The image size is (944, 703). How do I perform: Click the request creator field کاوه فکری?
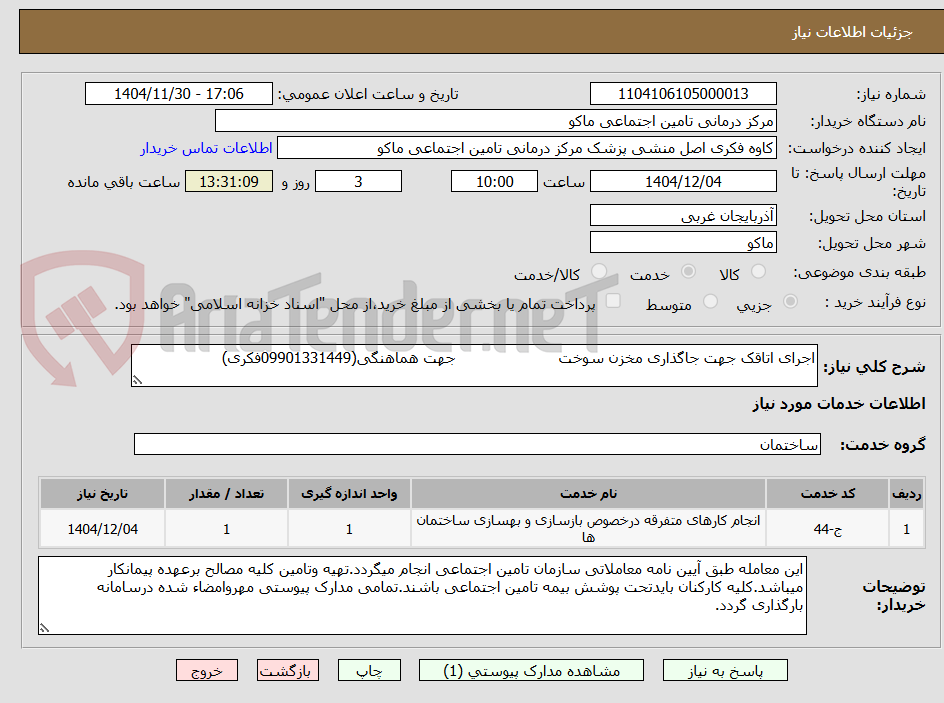tap(527, 148)
